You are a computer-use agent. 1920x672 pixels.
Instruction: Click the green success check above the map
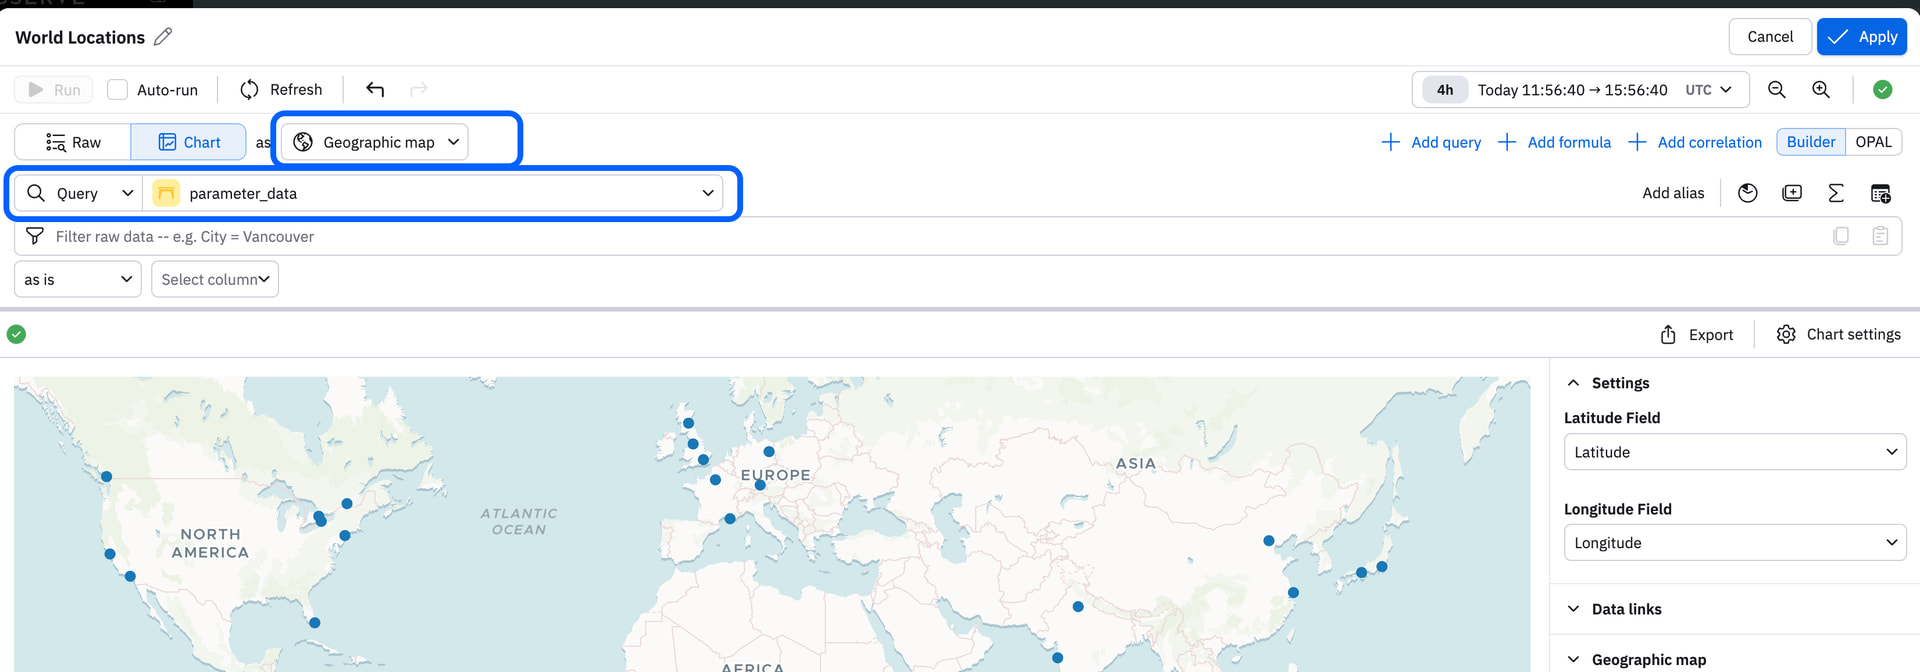[x=16, y=334]
